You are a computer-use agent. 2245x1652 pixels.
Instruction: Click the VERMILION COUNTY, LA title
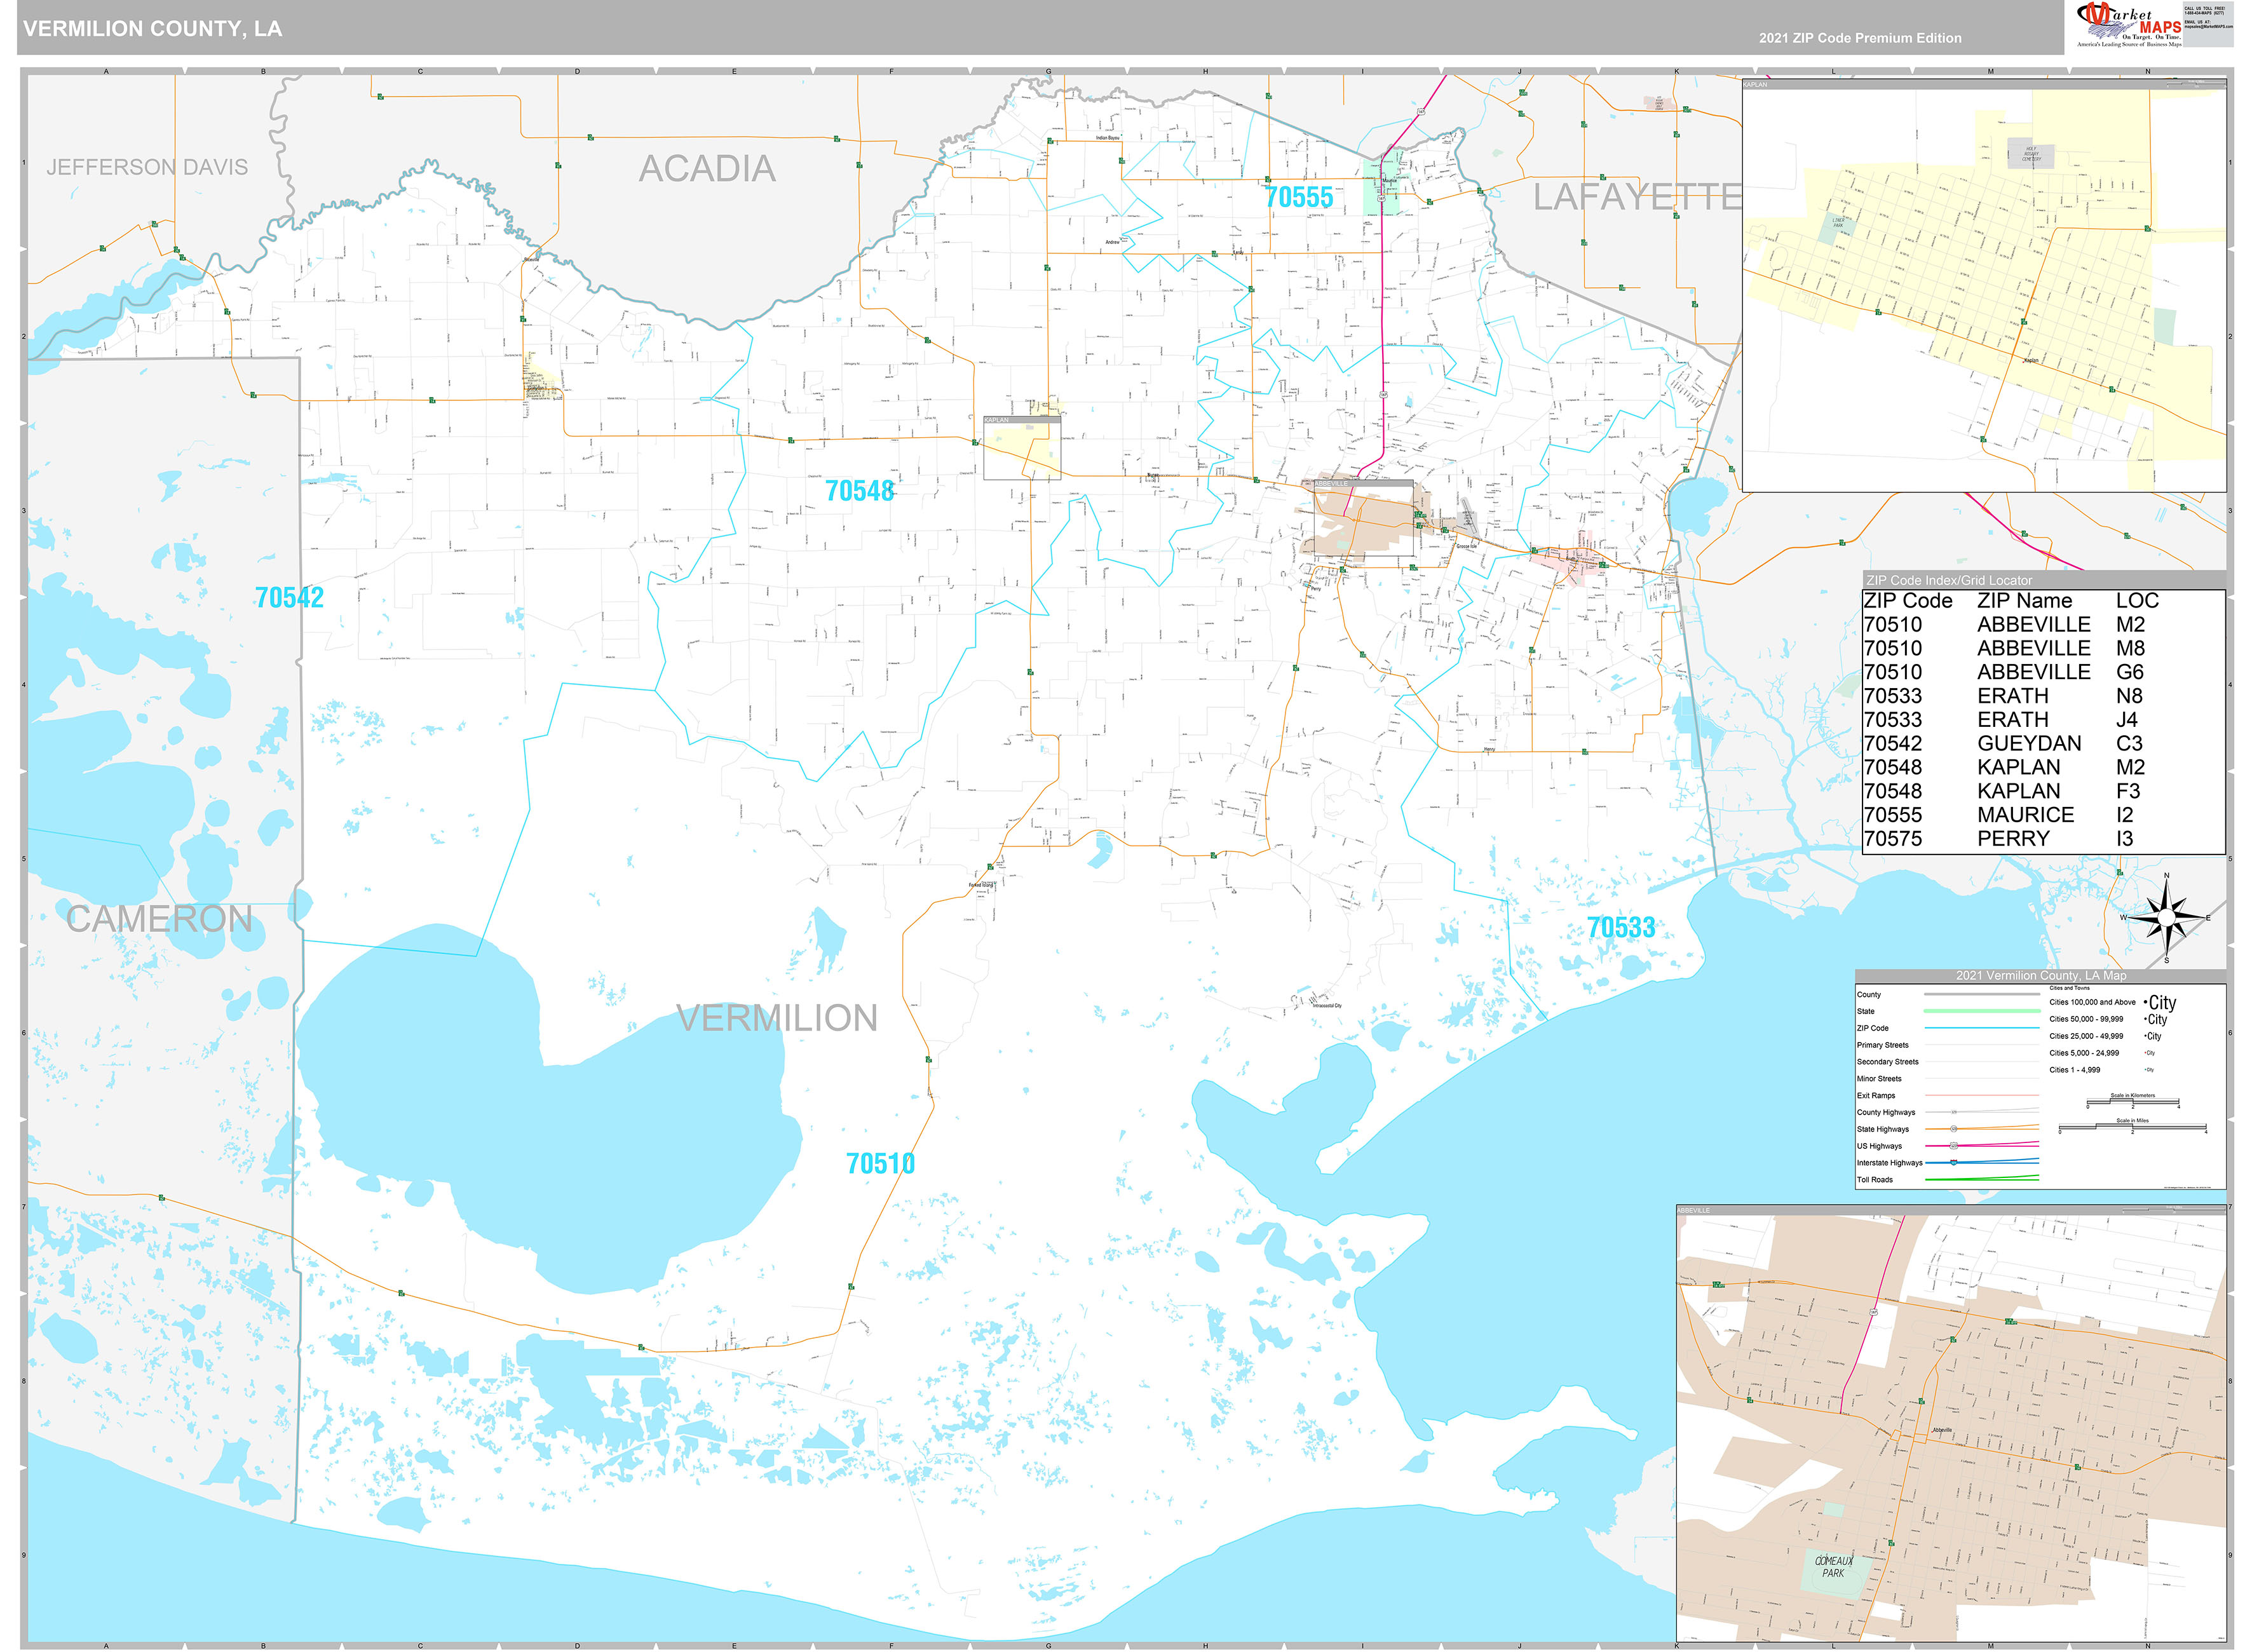pos(153,29)
